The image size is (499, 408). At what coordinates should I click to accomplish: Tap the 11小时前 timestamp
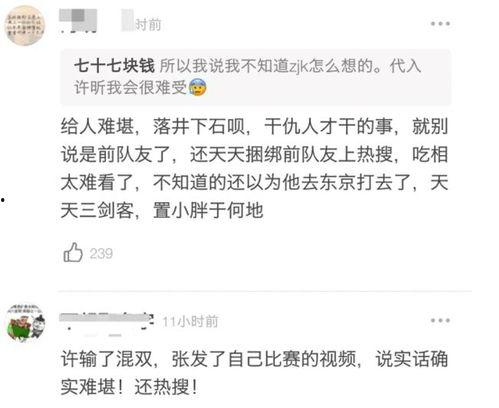click(190, 322)
